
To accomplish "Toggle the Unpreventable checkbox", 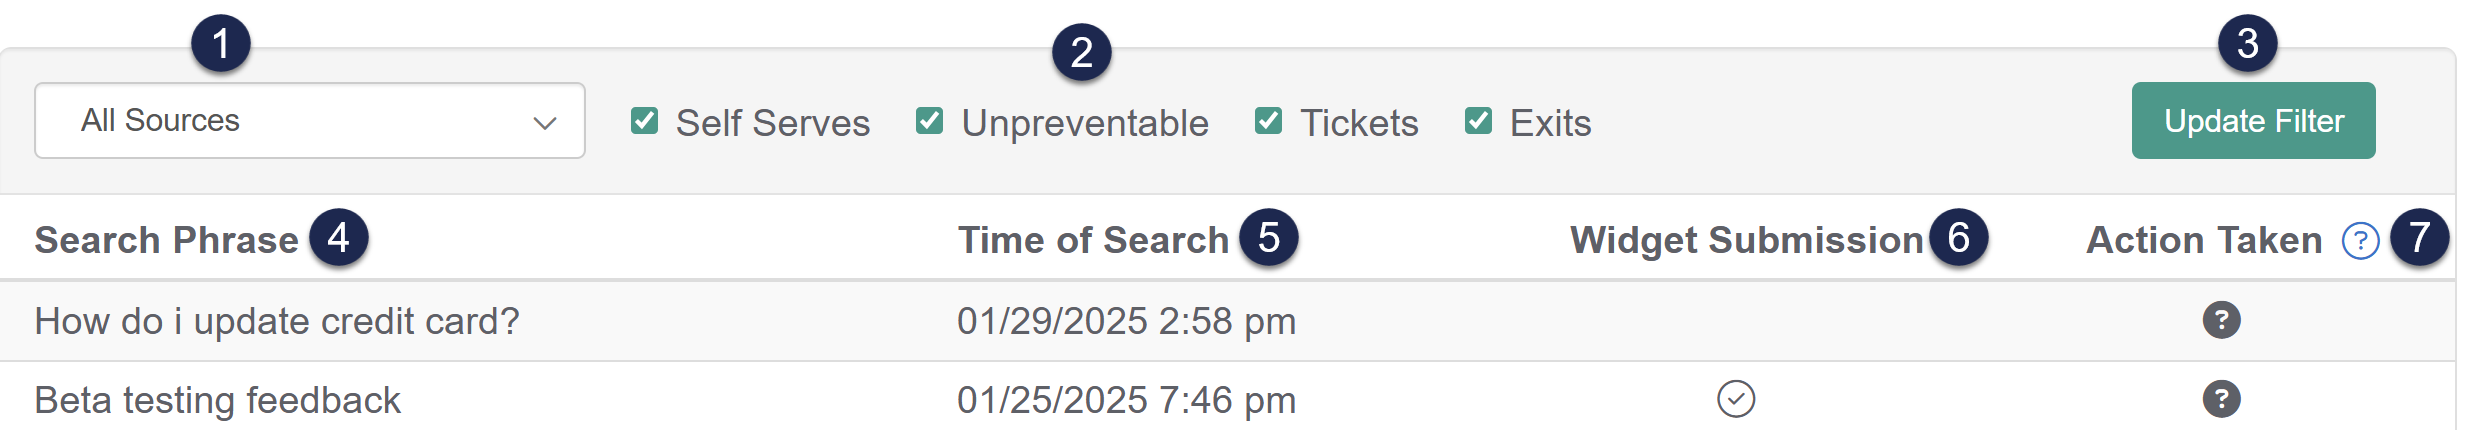I will pyautogui.click(x=930, y=121).
